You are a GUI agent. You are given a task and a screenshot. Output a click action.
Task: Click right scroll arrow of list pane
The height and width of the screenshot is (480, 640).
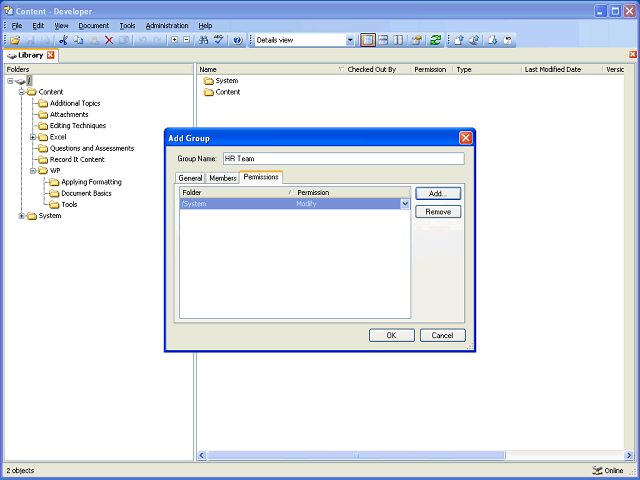(x=629, y=455)
